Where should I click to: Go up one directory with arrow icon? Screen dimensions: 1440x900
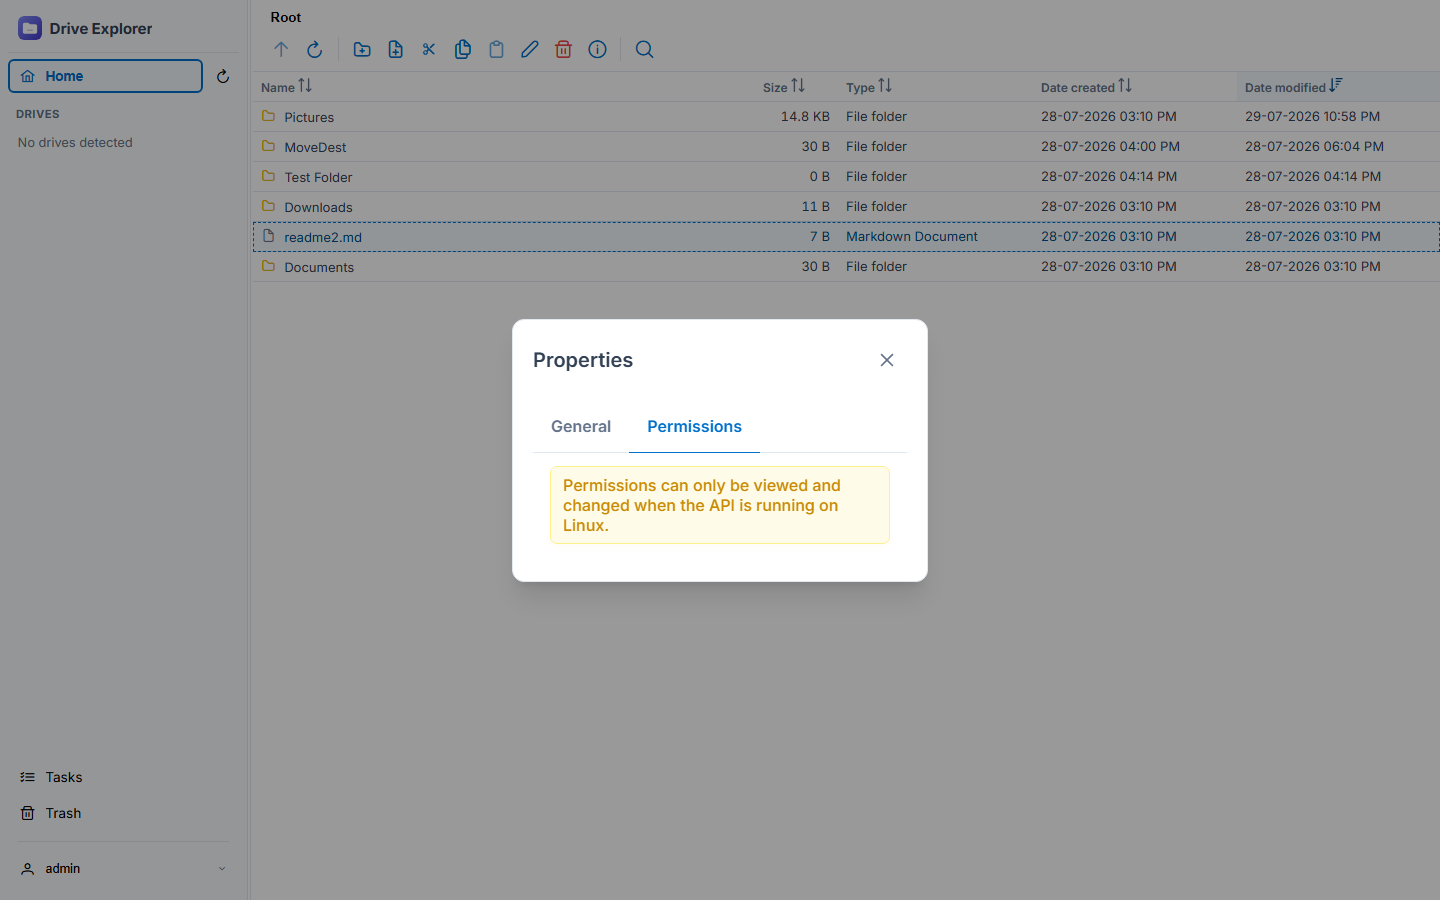(281, 49)
